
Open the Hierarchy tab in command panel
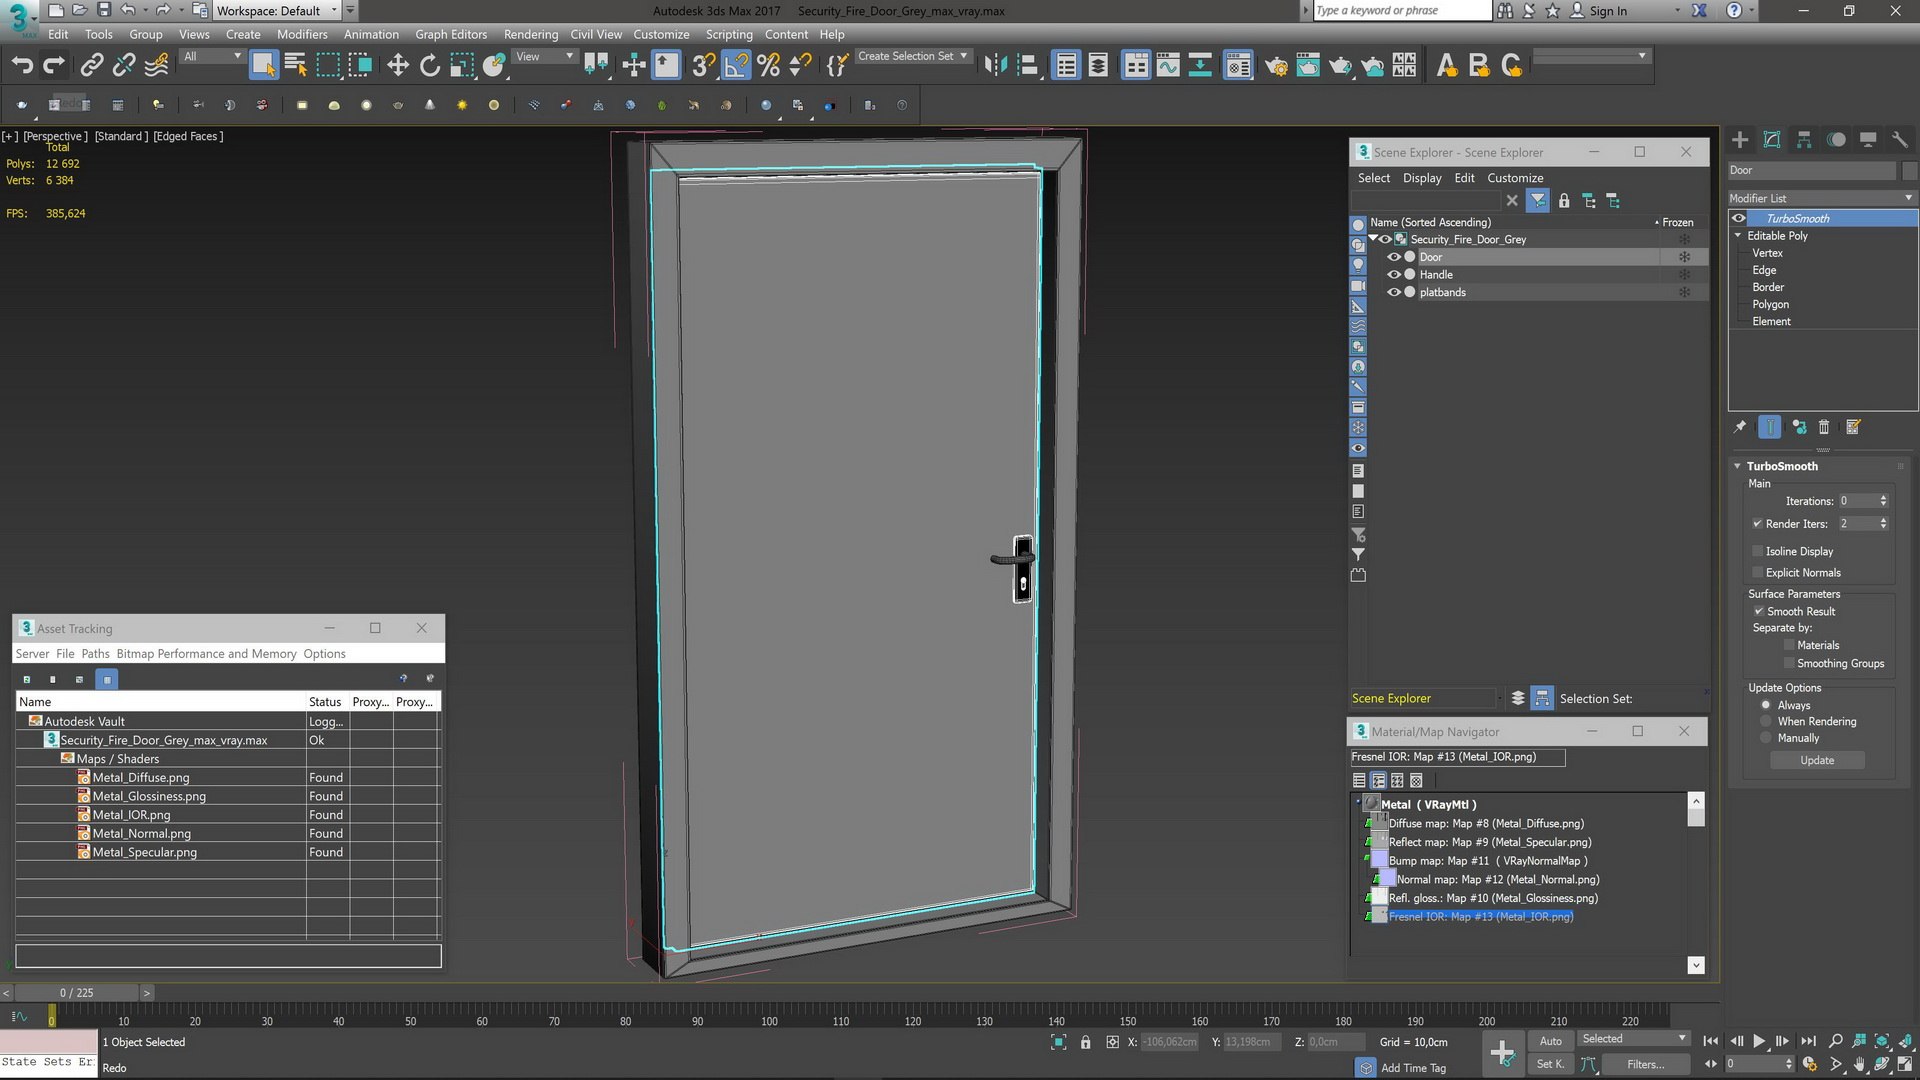[1804, 140]
